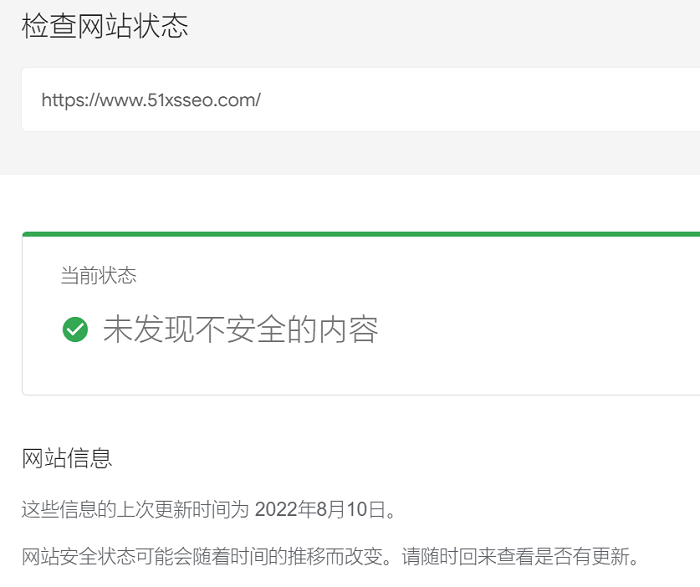700x587 pixels.
Task: Click the word 内容 ending the status message
Action: [x=348, y=329]
